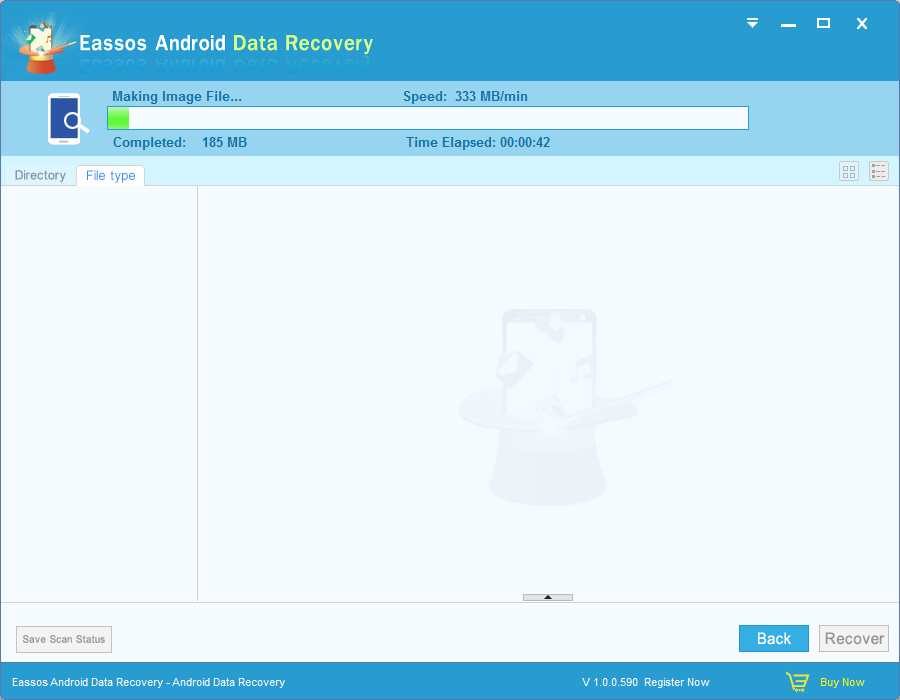Click the Save Scan Status button
Image resolution: width=900 pixels, height=700 pixels.
point(64,639)
